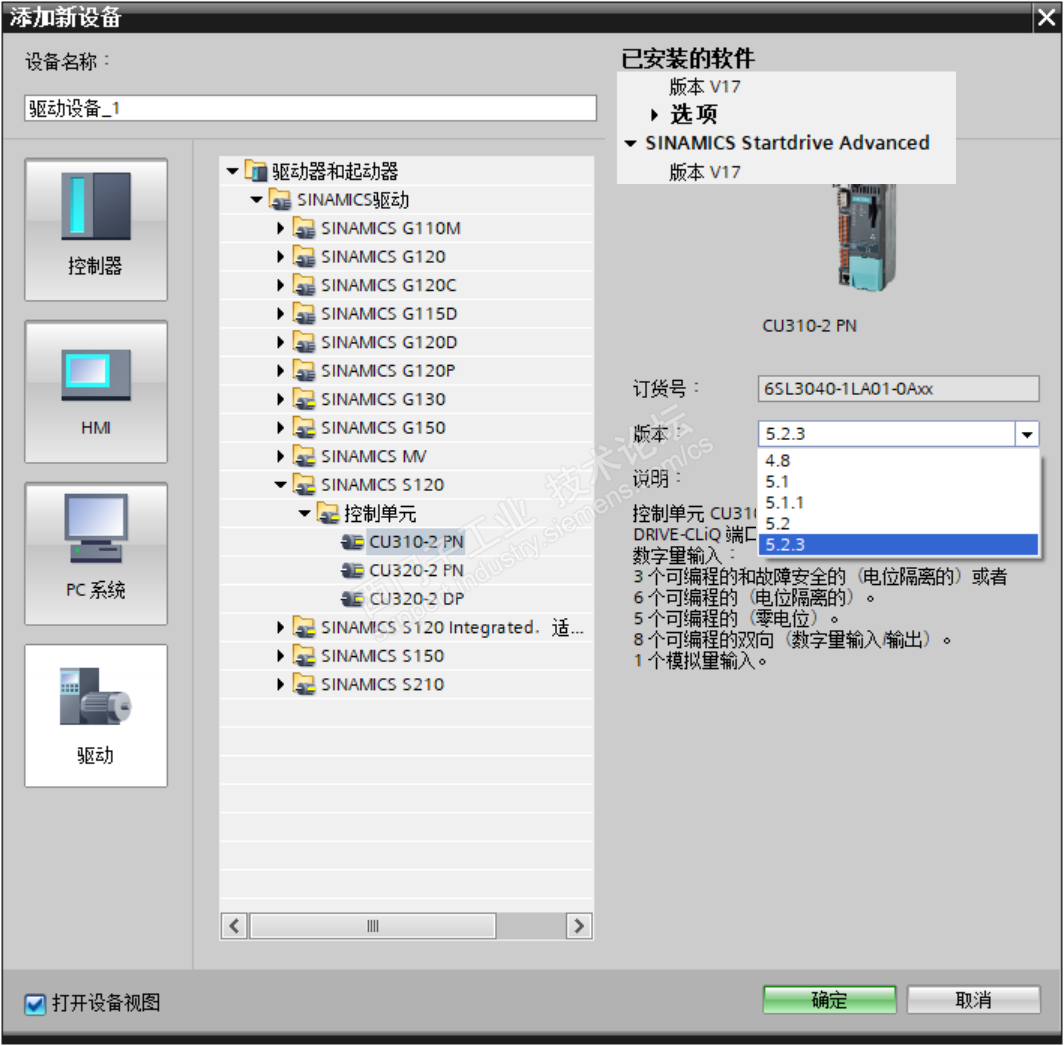This screenshot has height=1046, width=1064.
Task: Click the SINAMICS S120 Integrated folder icon
Action: click(304, 627)
